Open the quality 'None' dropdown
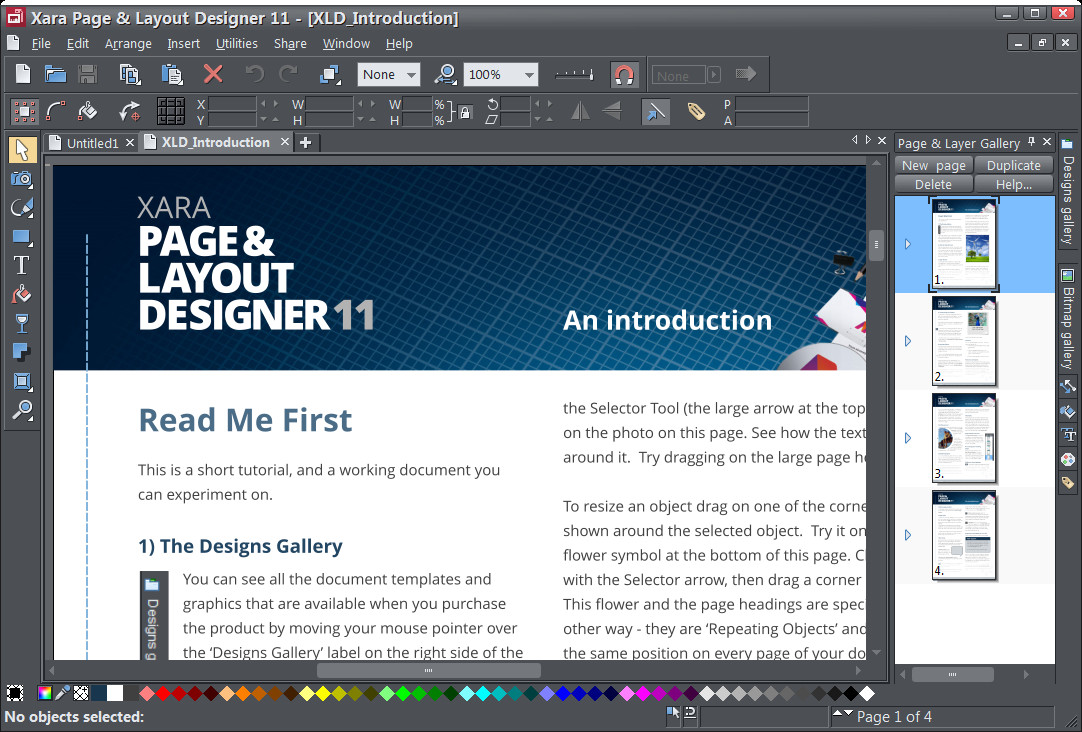The width and height of the screenshot is (1082, 732). [x=388, y=75]
